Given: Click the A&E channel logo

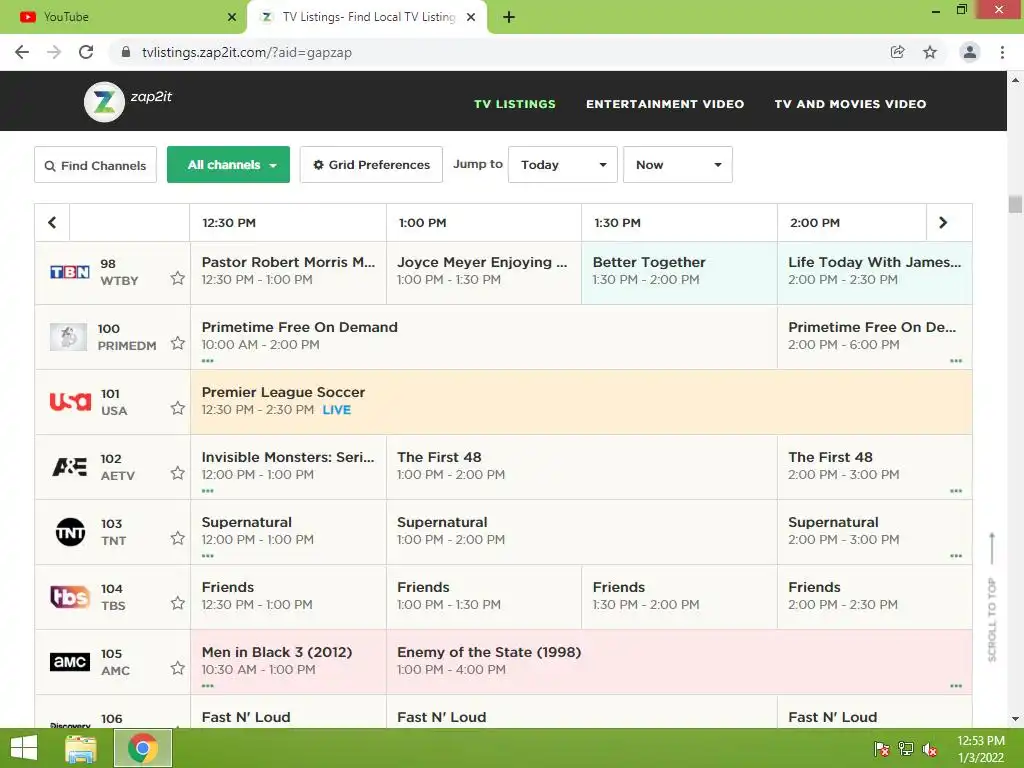Looking at the screenshot, I should pos(70,466).
